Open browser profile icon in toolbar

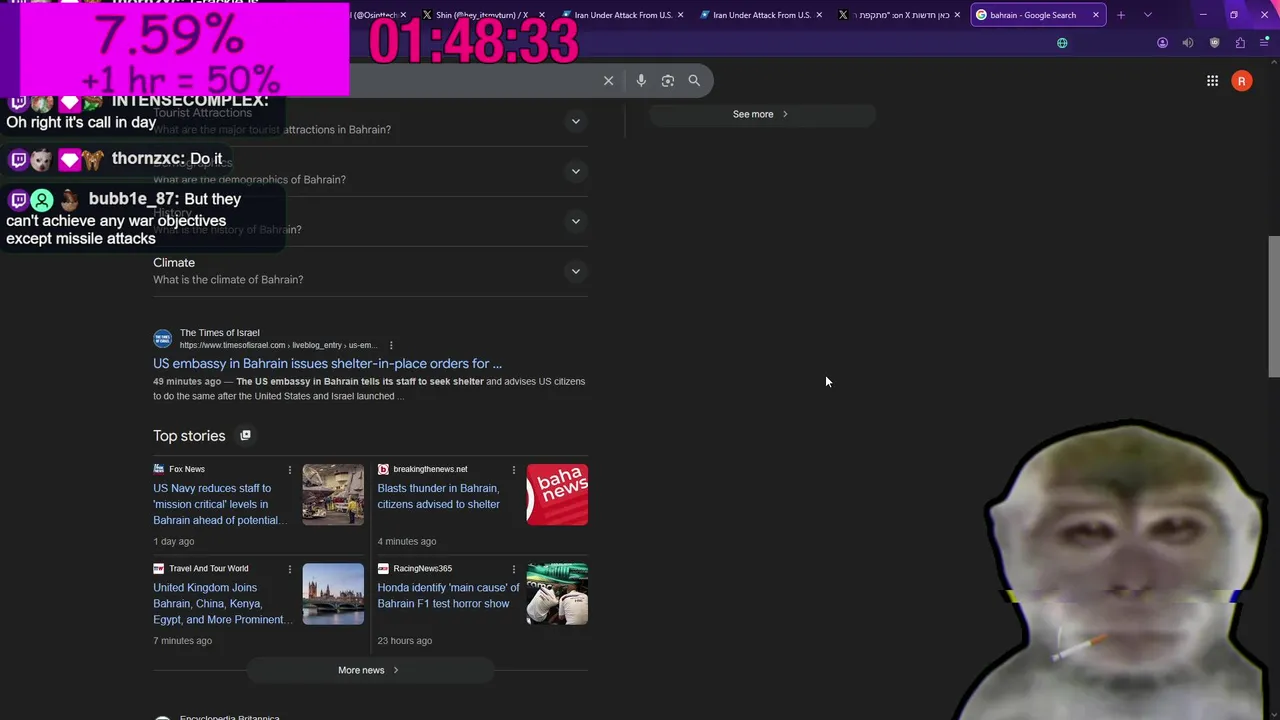click(x=1162, y=43)
